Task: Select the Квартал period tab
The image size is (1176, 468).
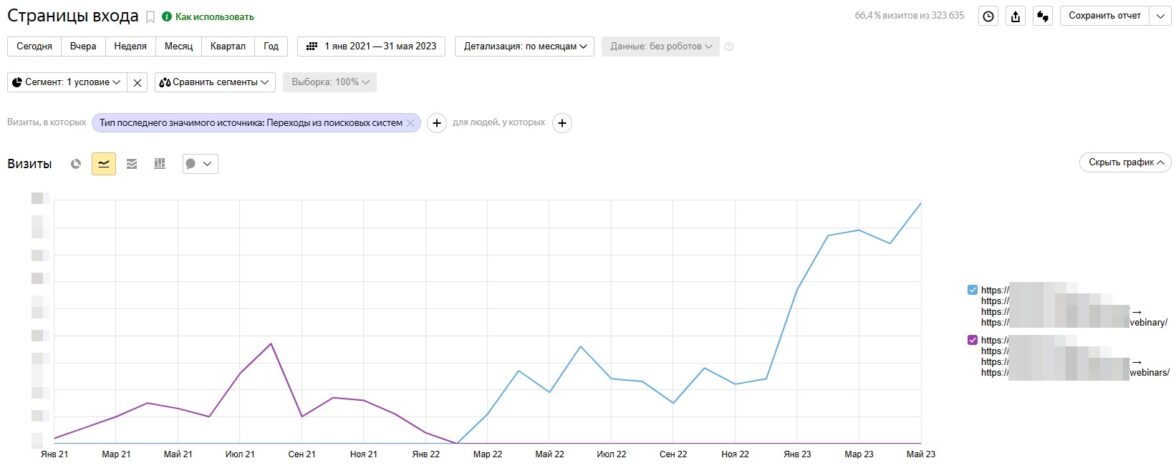Action: pos(228,46)
